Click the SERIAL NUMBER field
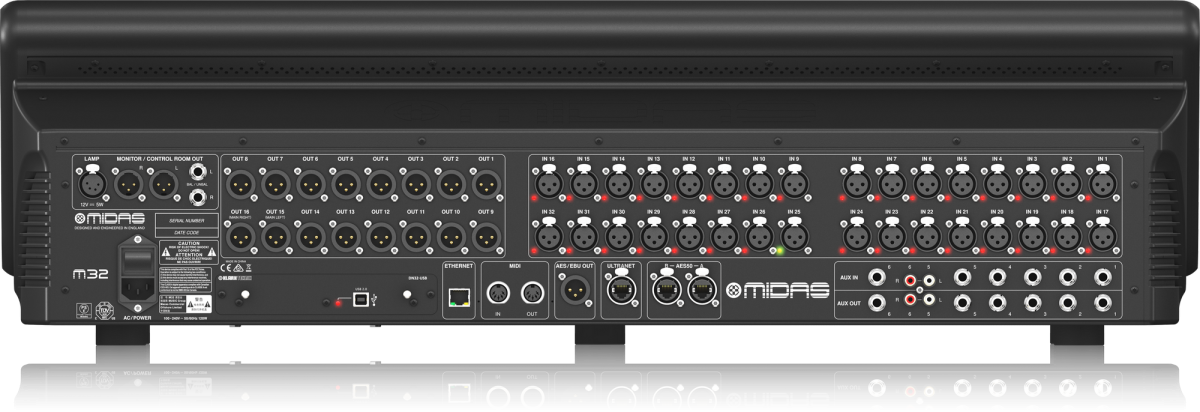 [x=187, y=220]
